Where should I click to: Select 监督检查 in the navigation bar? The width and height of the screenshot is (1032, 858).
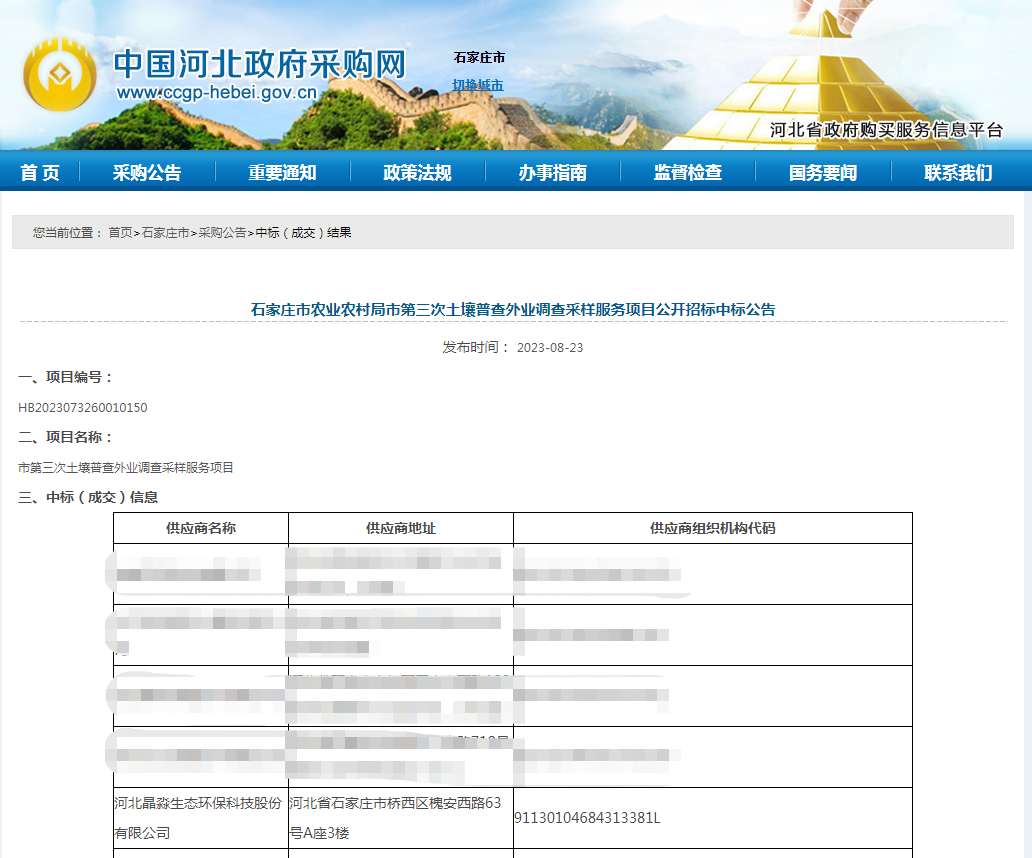688,172
